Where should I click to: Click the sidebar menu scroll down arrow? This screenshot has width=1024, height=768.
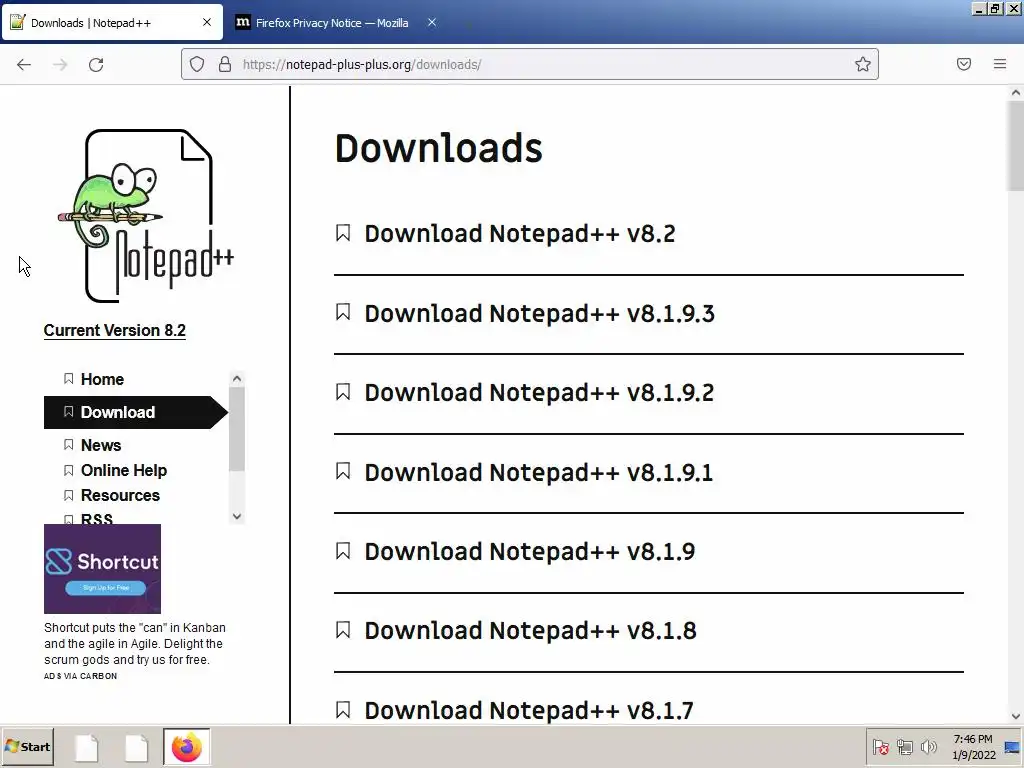pyautogui.click(x=237, y=516)
